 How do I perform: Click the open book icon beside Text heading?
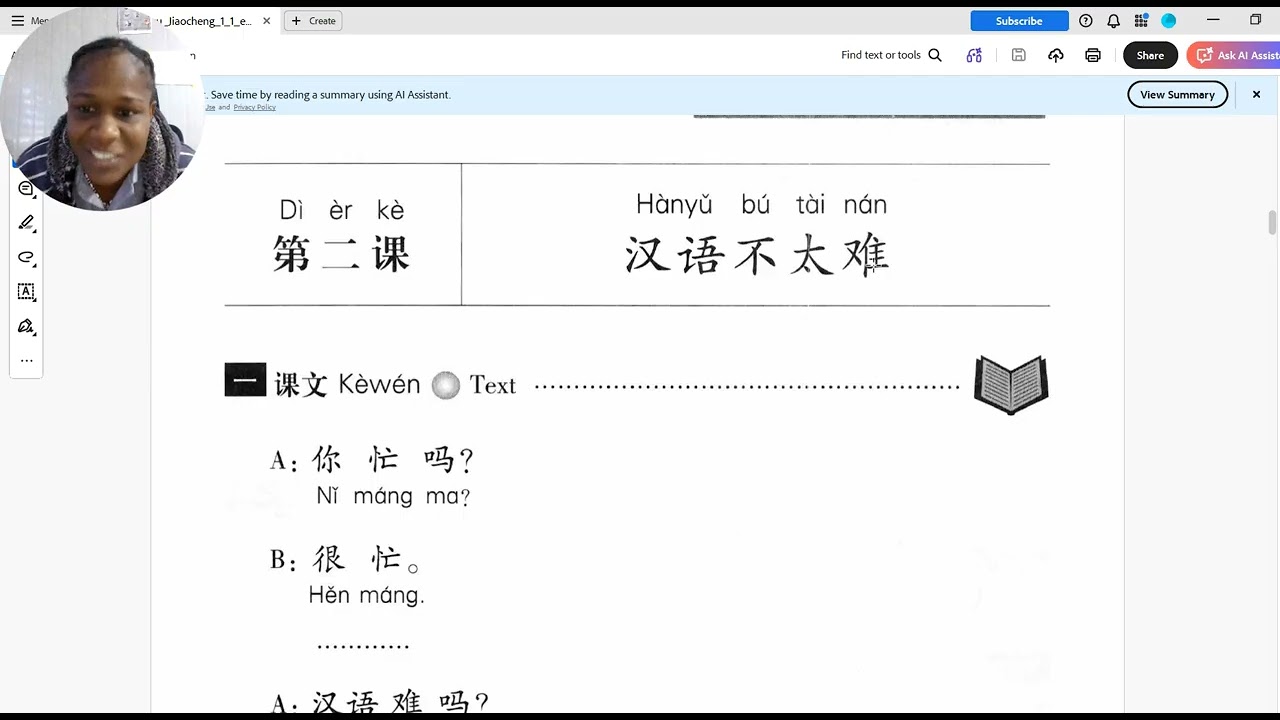pyautogui.click(x=1011, y=384)
